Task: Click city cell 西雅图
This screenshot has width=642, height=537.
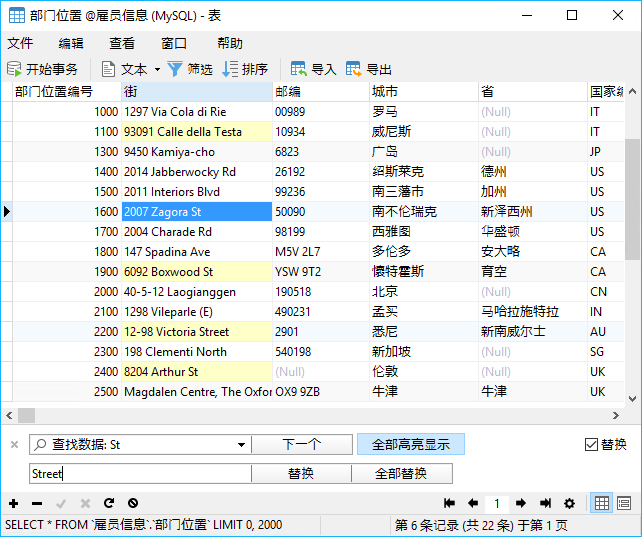Action: pyautogui.click(x=424, y=232)
